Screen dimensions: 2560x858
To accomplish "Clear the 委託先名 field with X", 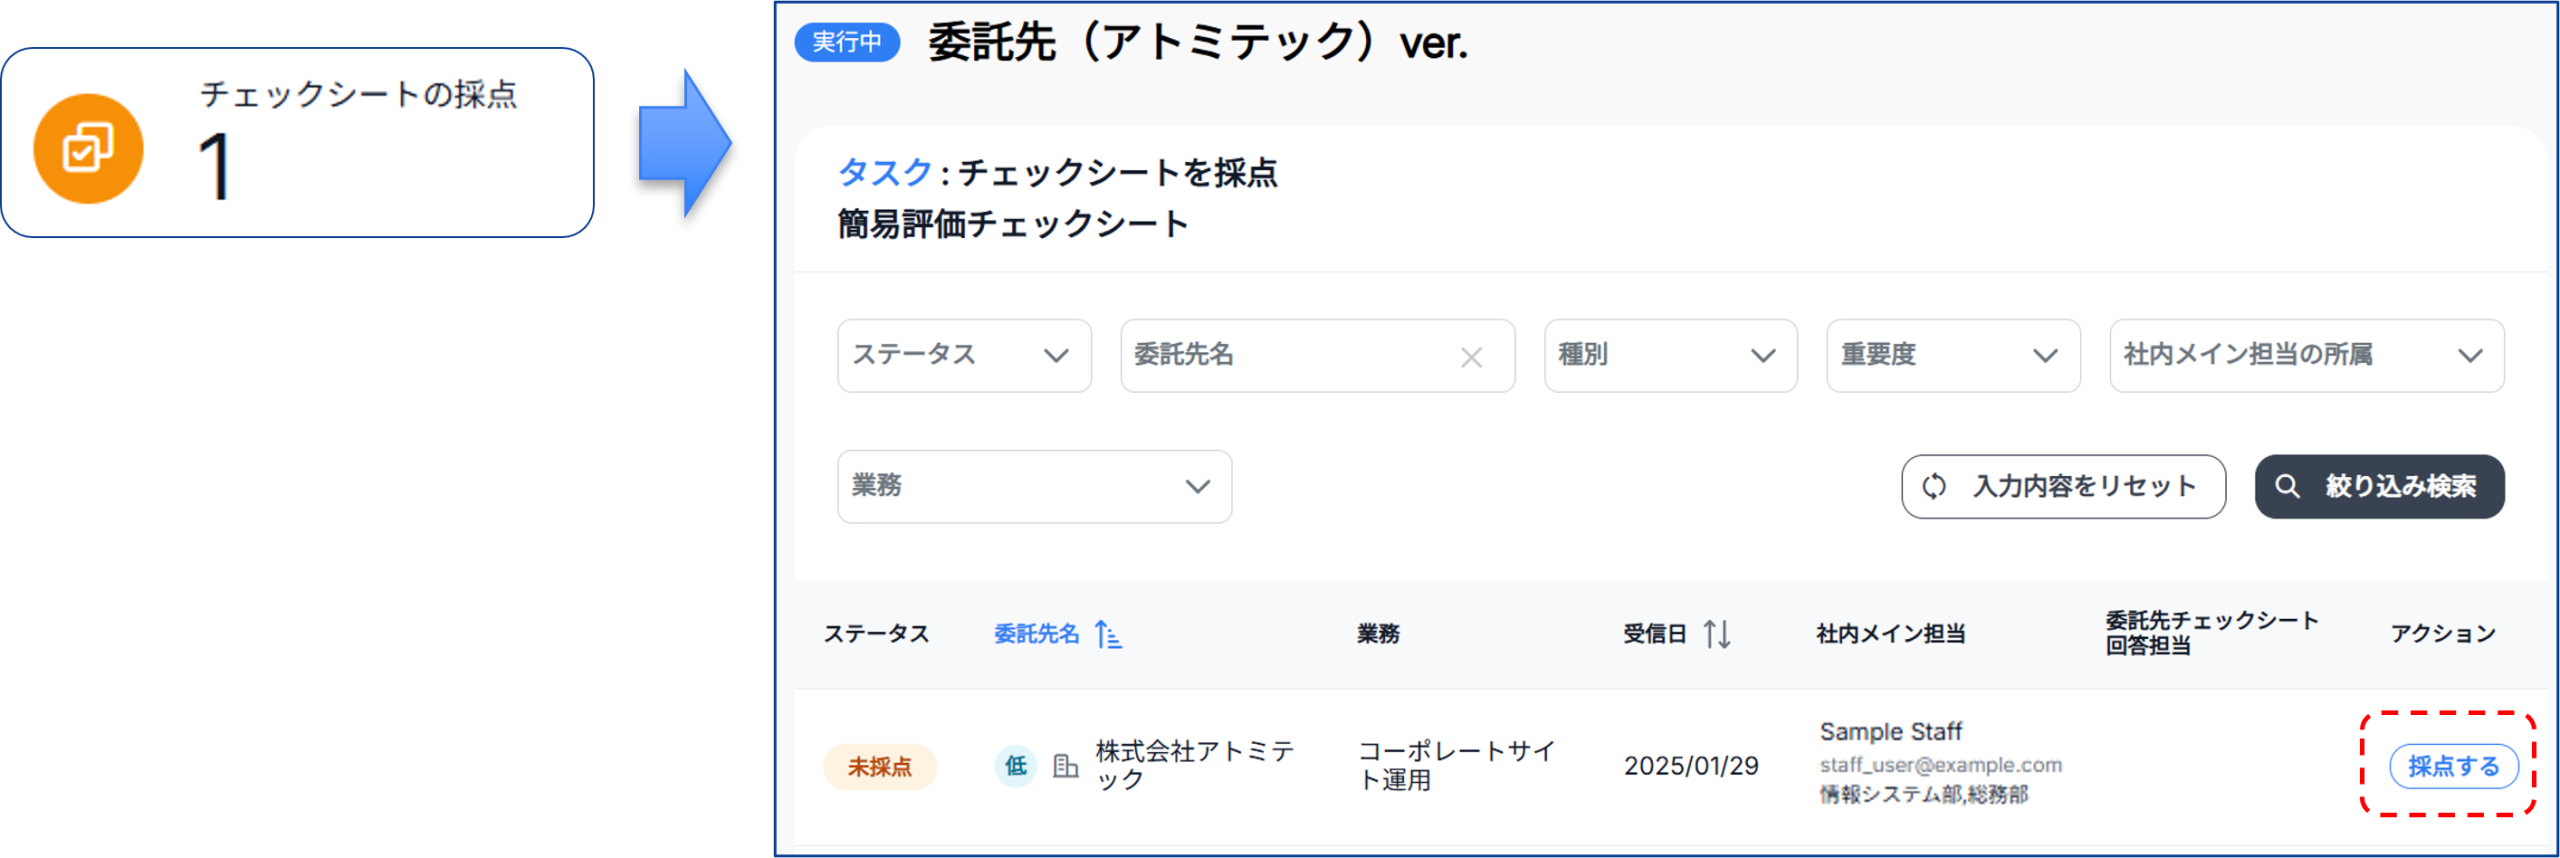I will point(1470,357).
